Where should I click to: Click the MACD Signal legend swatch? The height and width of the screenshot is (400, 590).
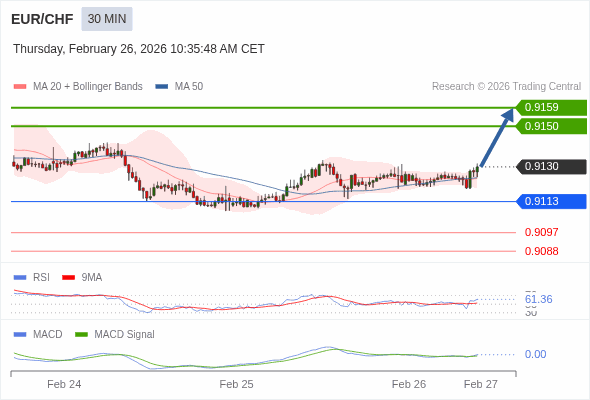click(x=81, y=335)
